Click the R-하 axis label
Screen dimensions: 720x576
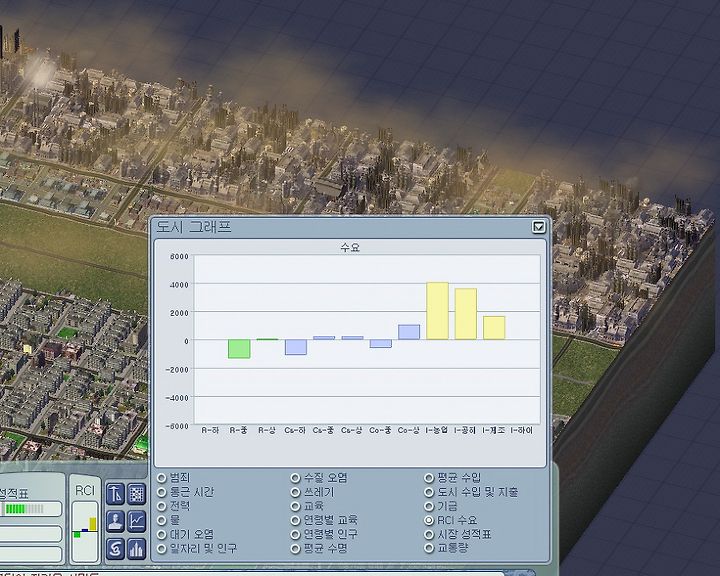pyautogui.click(x=210, y=430)
